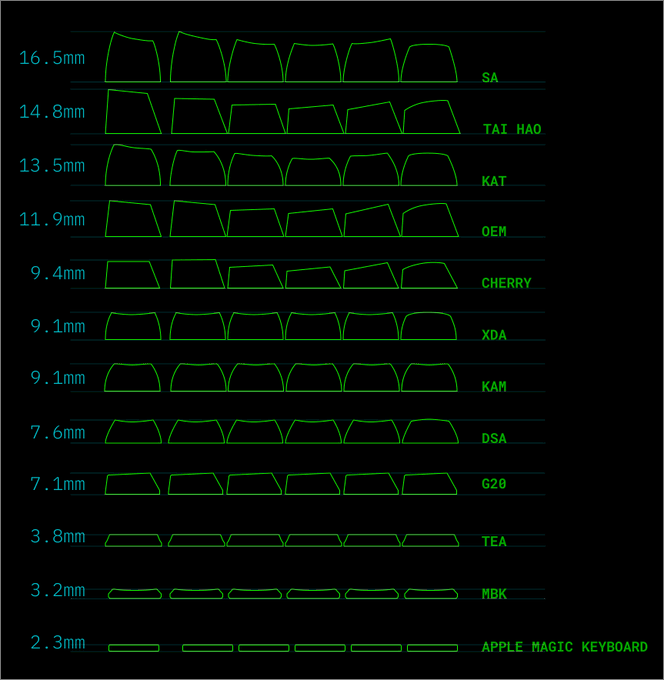This screenshot has width=664, height=680.
Task: Click the KAT profile name
Action: 494,181
